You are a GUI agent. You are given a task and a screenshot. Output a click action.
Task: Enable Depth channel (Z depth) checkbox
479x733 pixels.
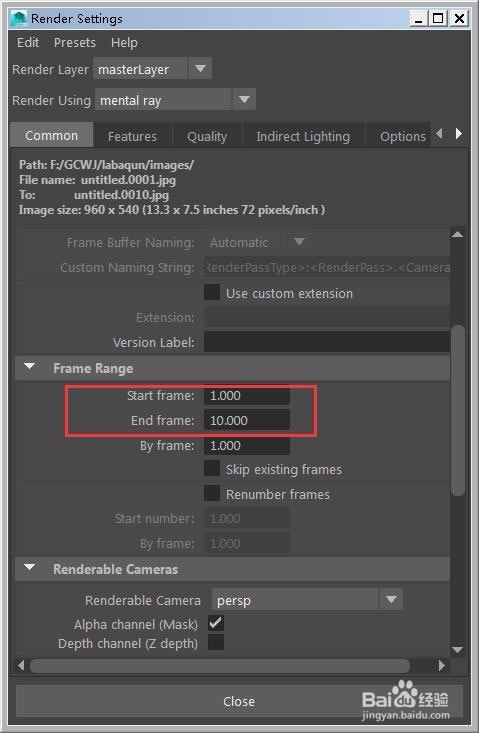pyautogui.click(x=216, y=642)
